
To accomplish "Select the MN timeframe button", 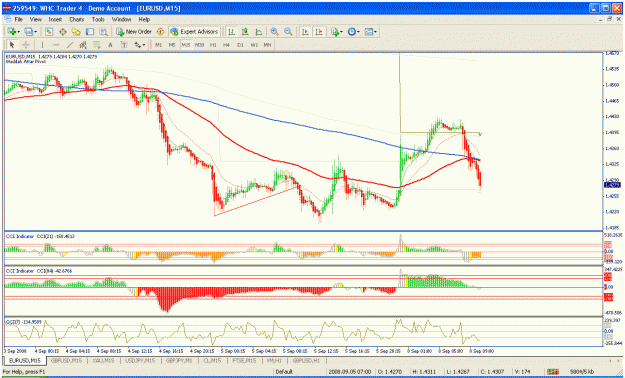I will pyautogui.click(x=267, y=45).
